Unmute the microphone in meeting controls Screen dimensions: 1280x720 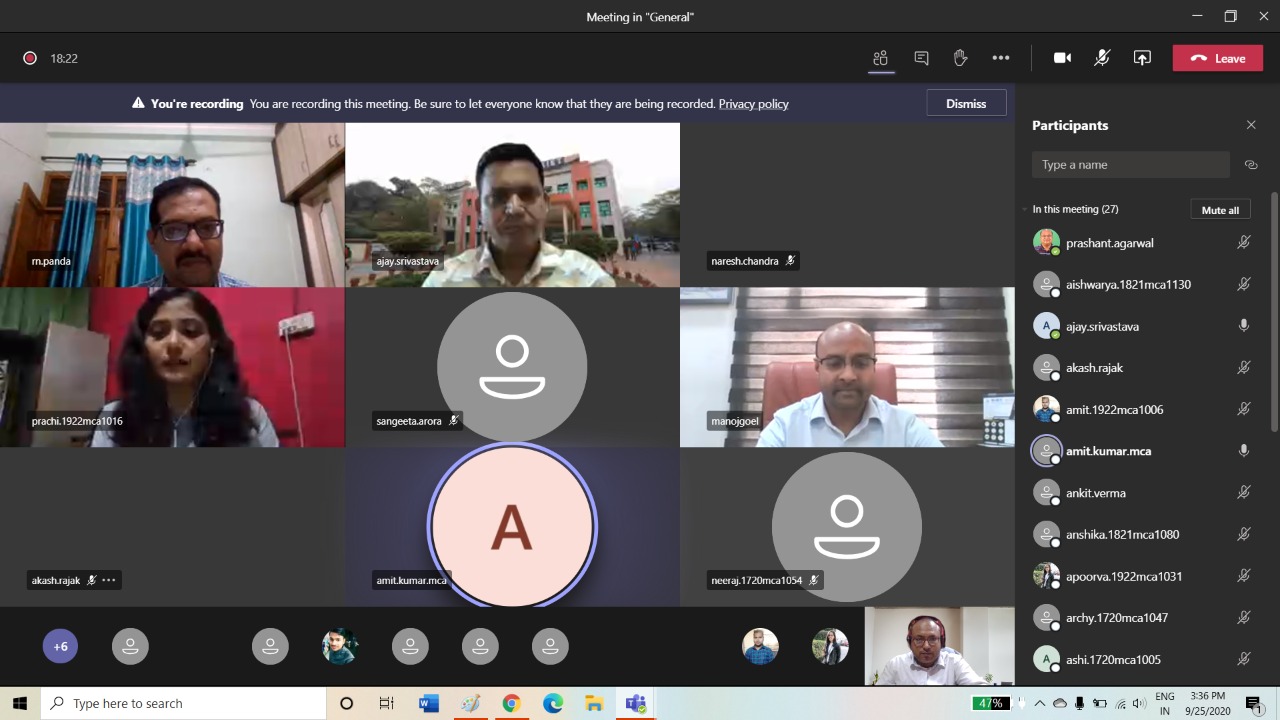click(1101, 58)
